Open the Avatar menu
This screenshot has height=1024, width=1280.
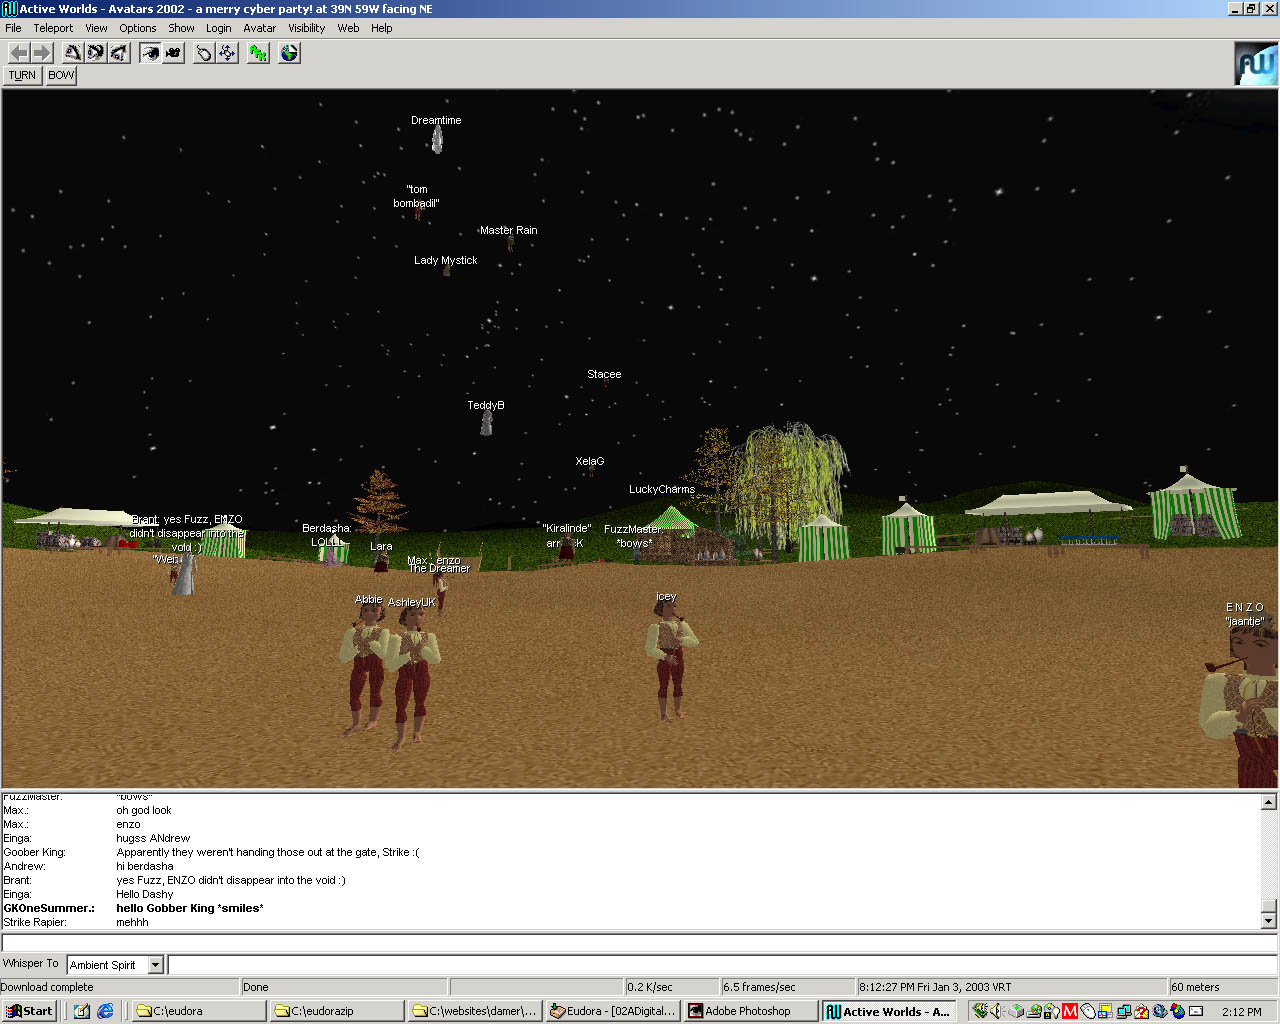[x=259, y=28]
